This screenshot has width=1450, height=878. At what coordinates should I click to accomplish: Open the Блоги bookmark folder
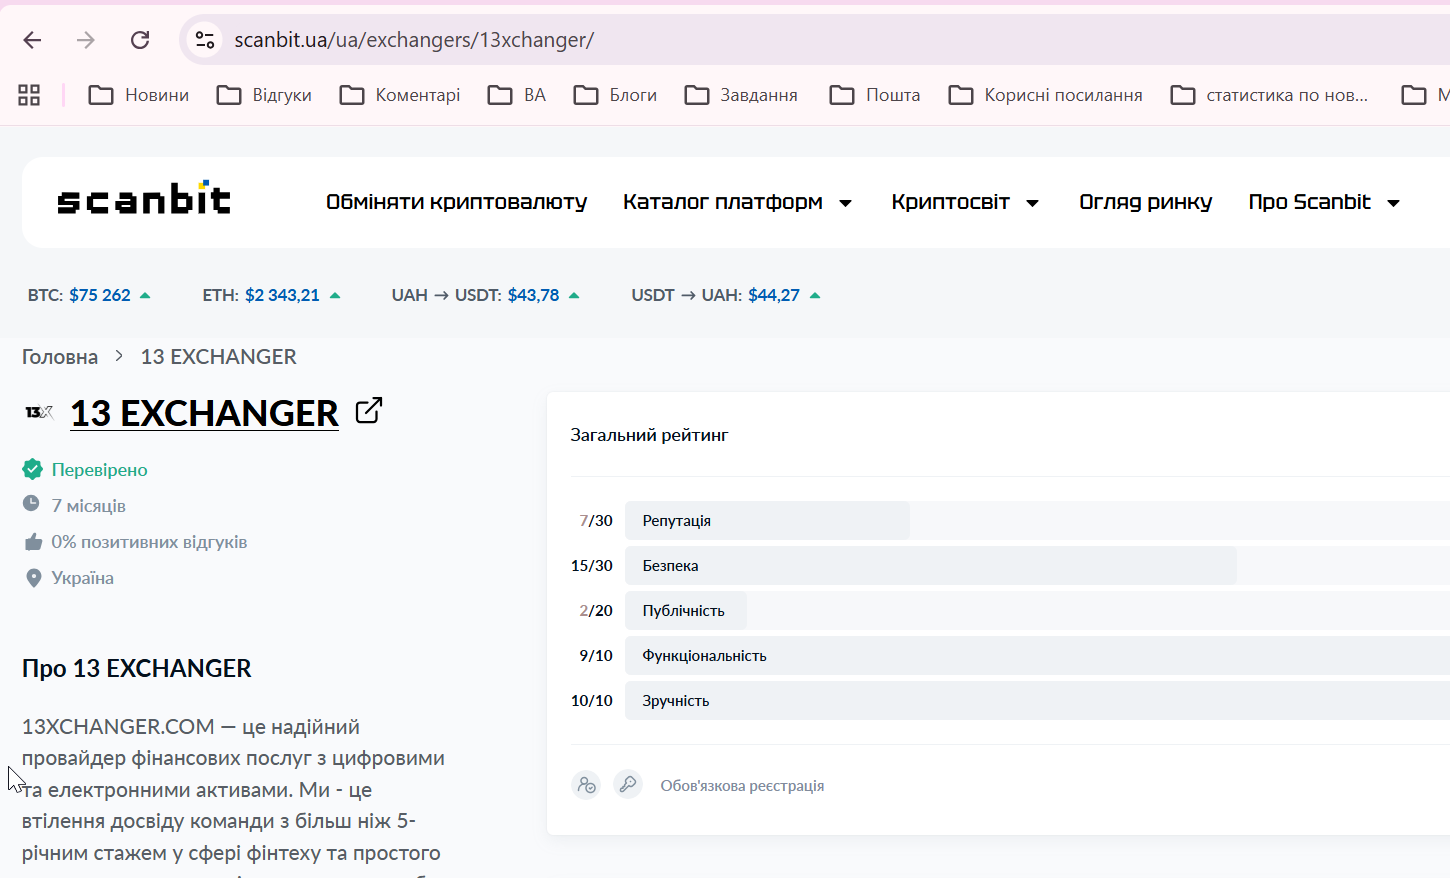[615, 95]
